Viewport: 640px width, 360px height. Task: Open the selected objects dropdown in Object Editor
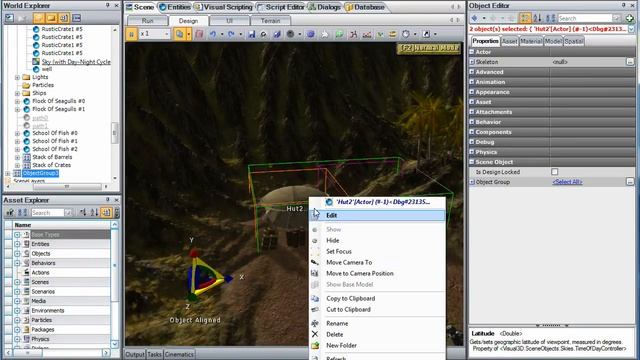tap(631, 29)
